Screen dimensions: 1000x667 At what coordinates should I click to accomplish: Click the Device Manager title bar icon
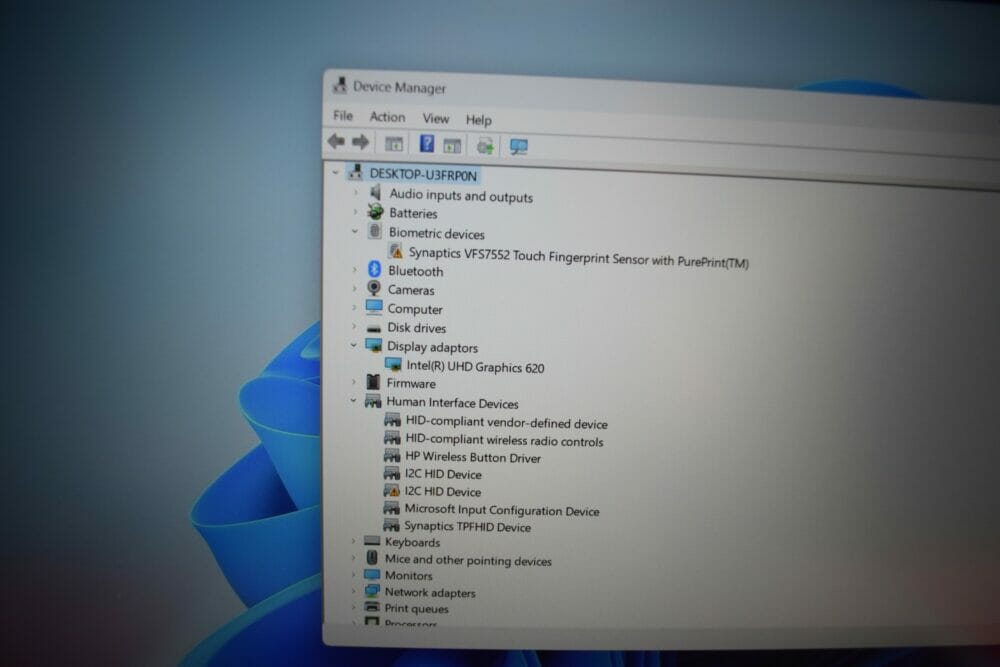coord(340,85)
